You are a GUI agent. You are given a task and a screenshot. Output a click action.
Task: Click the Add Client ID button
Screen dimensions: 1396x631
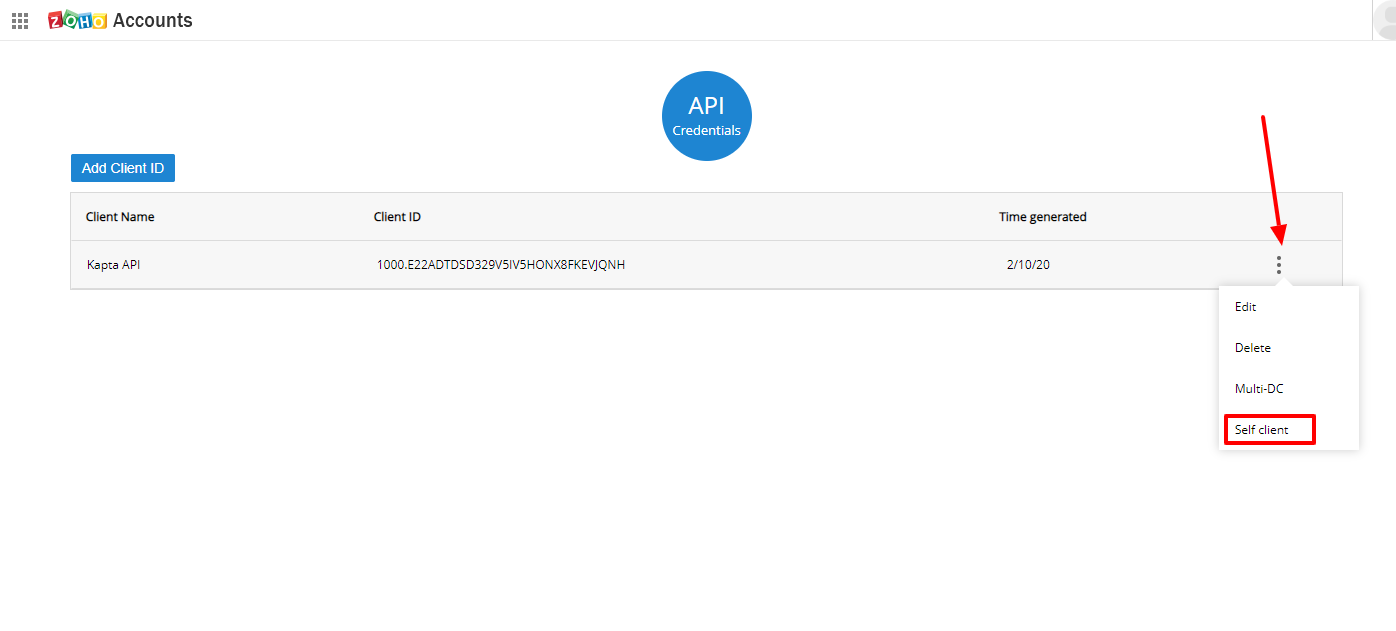(x=123, y=168)
